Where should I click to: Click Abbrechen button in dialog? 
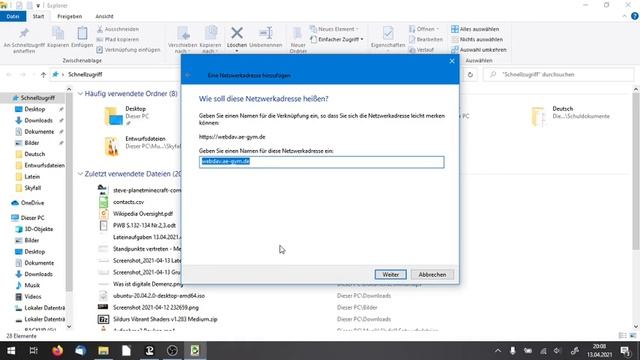click(x=432, y=275)
